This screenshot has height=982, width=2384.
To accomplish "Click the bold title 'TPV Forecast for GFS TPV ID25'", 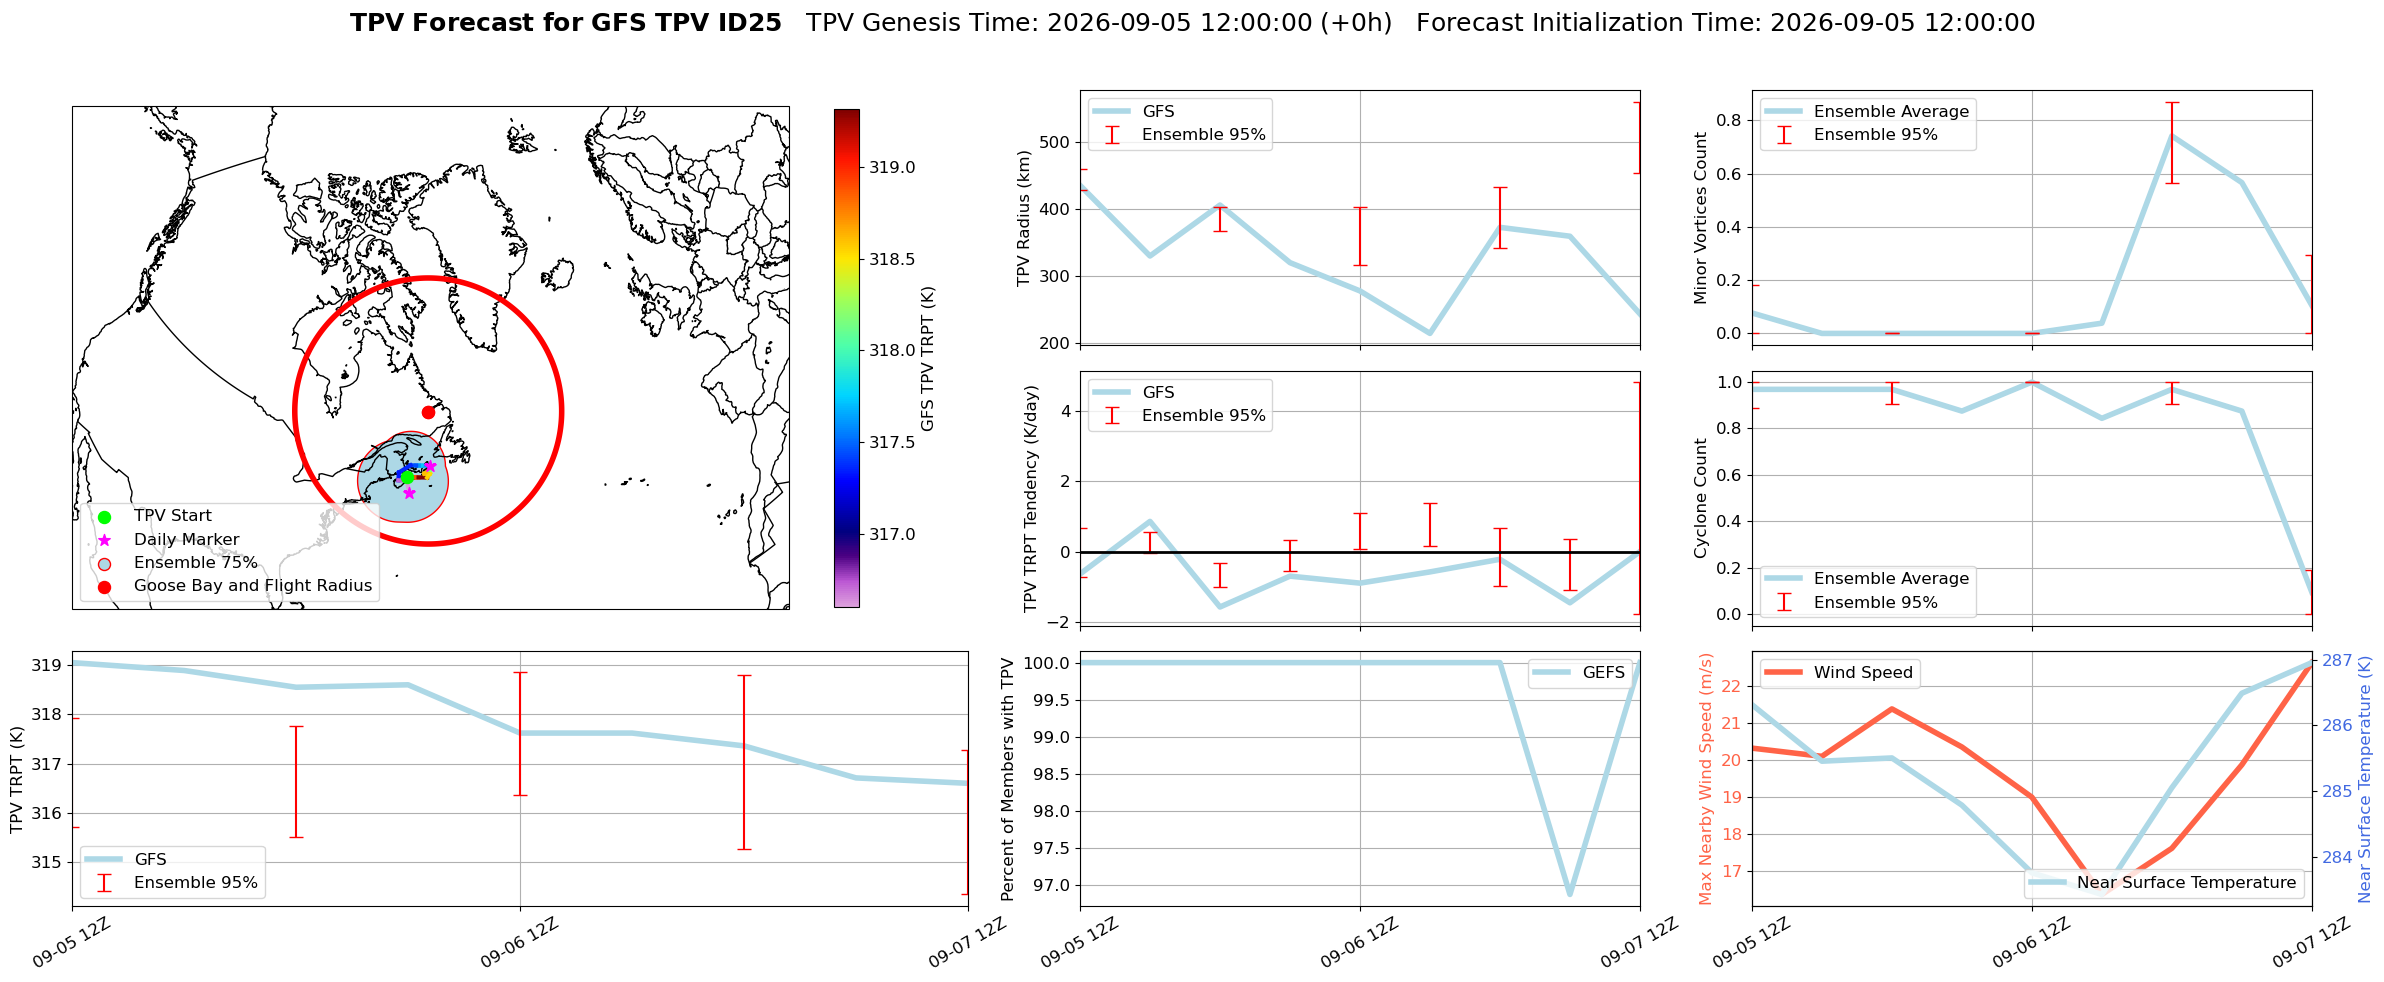I will pos(566,23).
